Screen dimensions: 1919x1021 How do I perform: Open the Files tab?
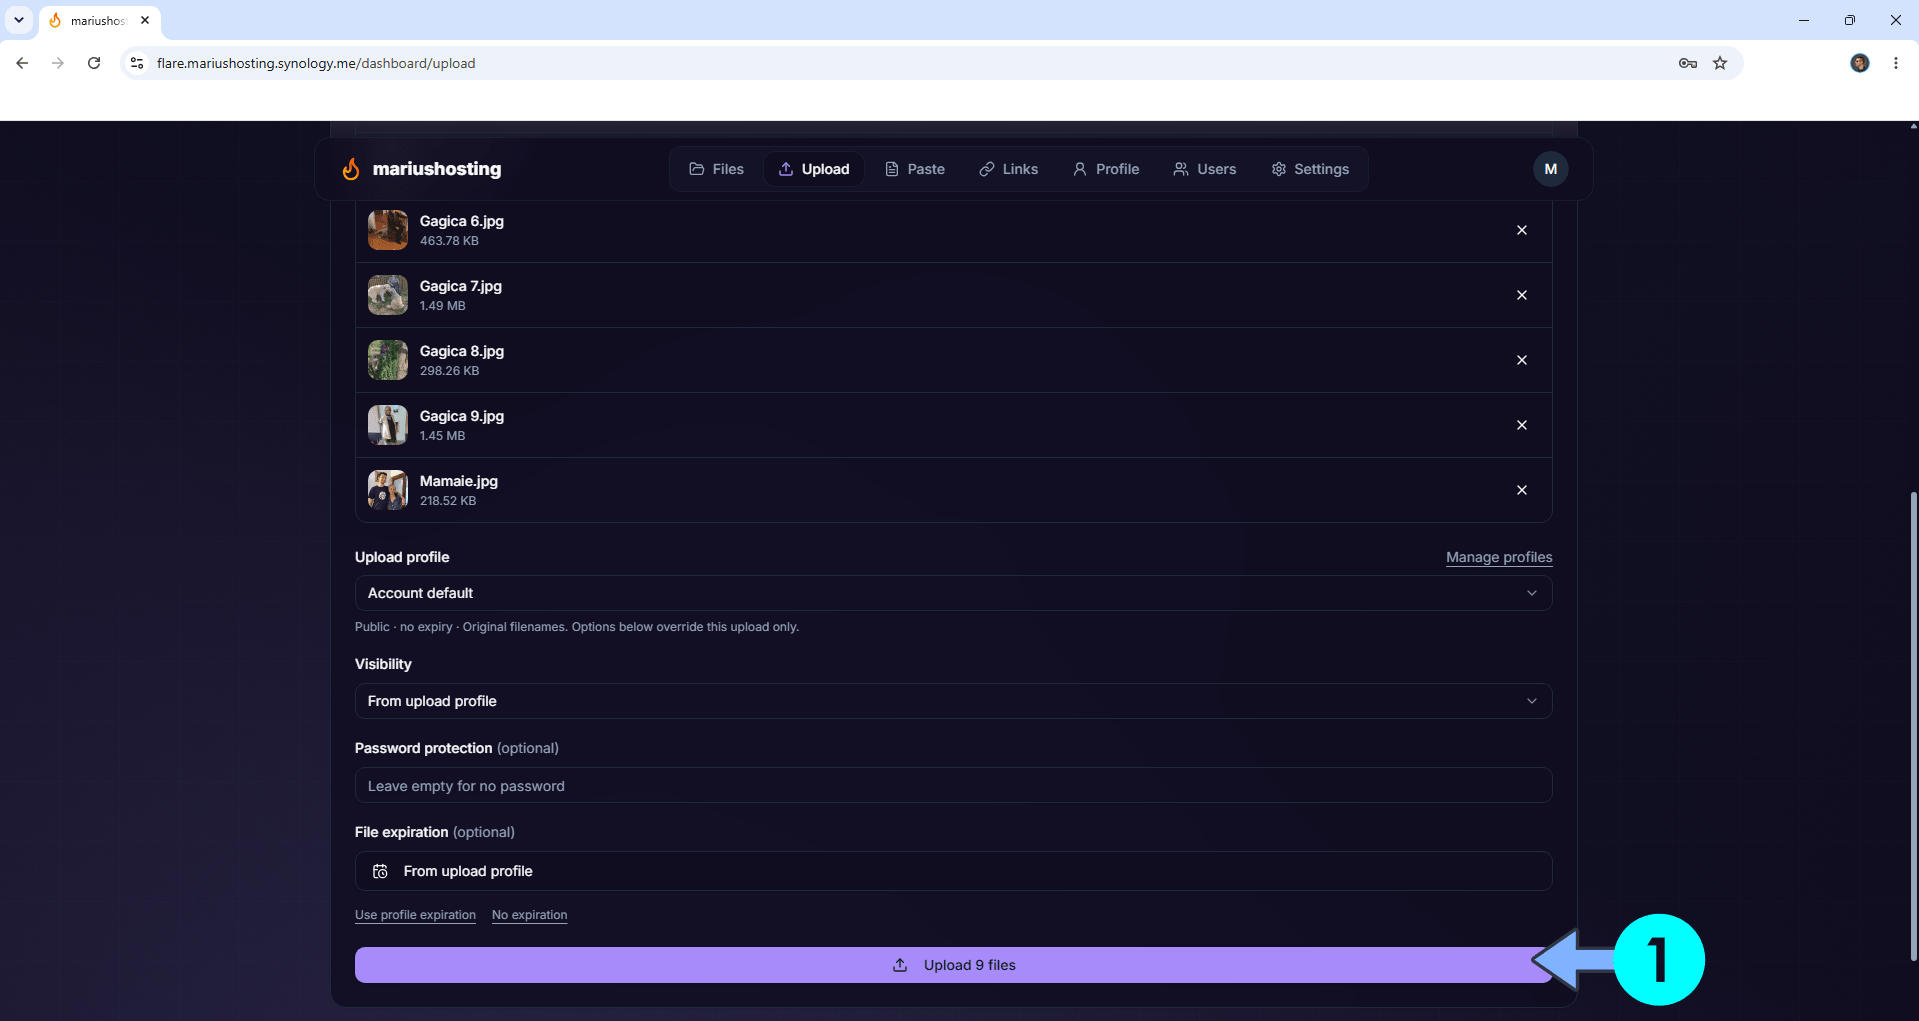point(716,169)
